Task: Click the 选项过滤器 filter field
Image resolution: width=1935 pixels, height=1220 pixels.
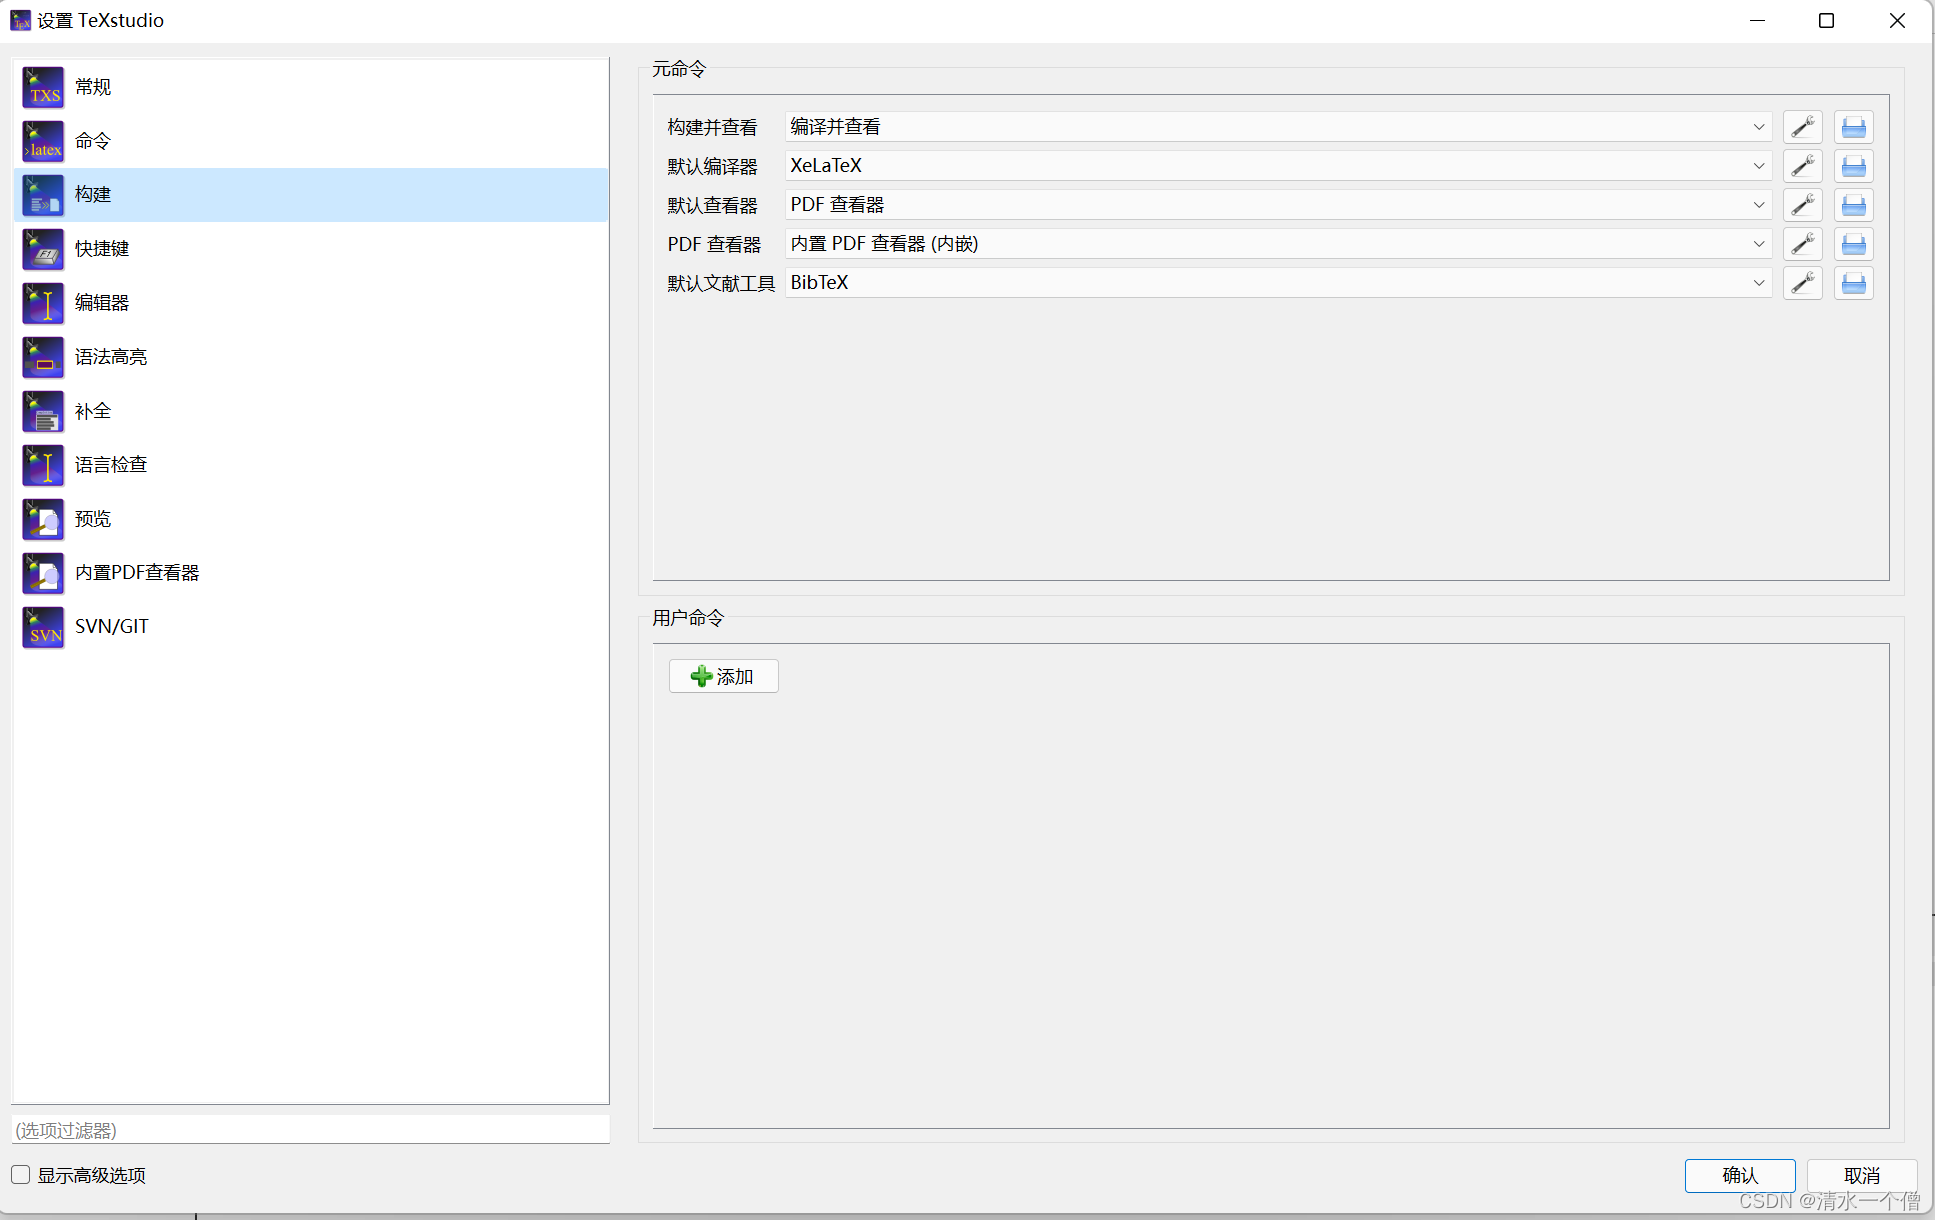Action: (310, 1130)
